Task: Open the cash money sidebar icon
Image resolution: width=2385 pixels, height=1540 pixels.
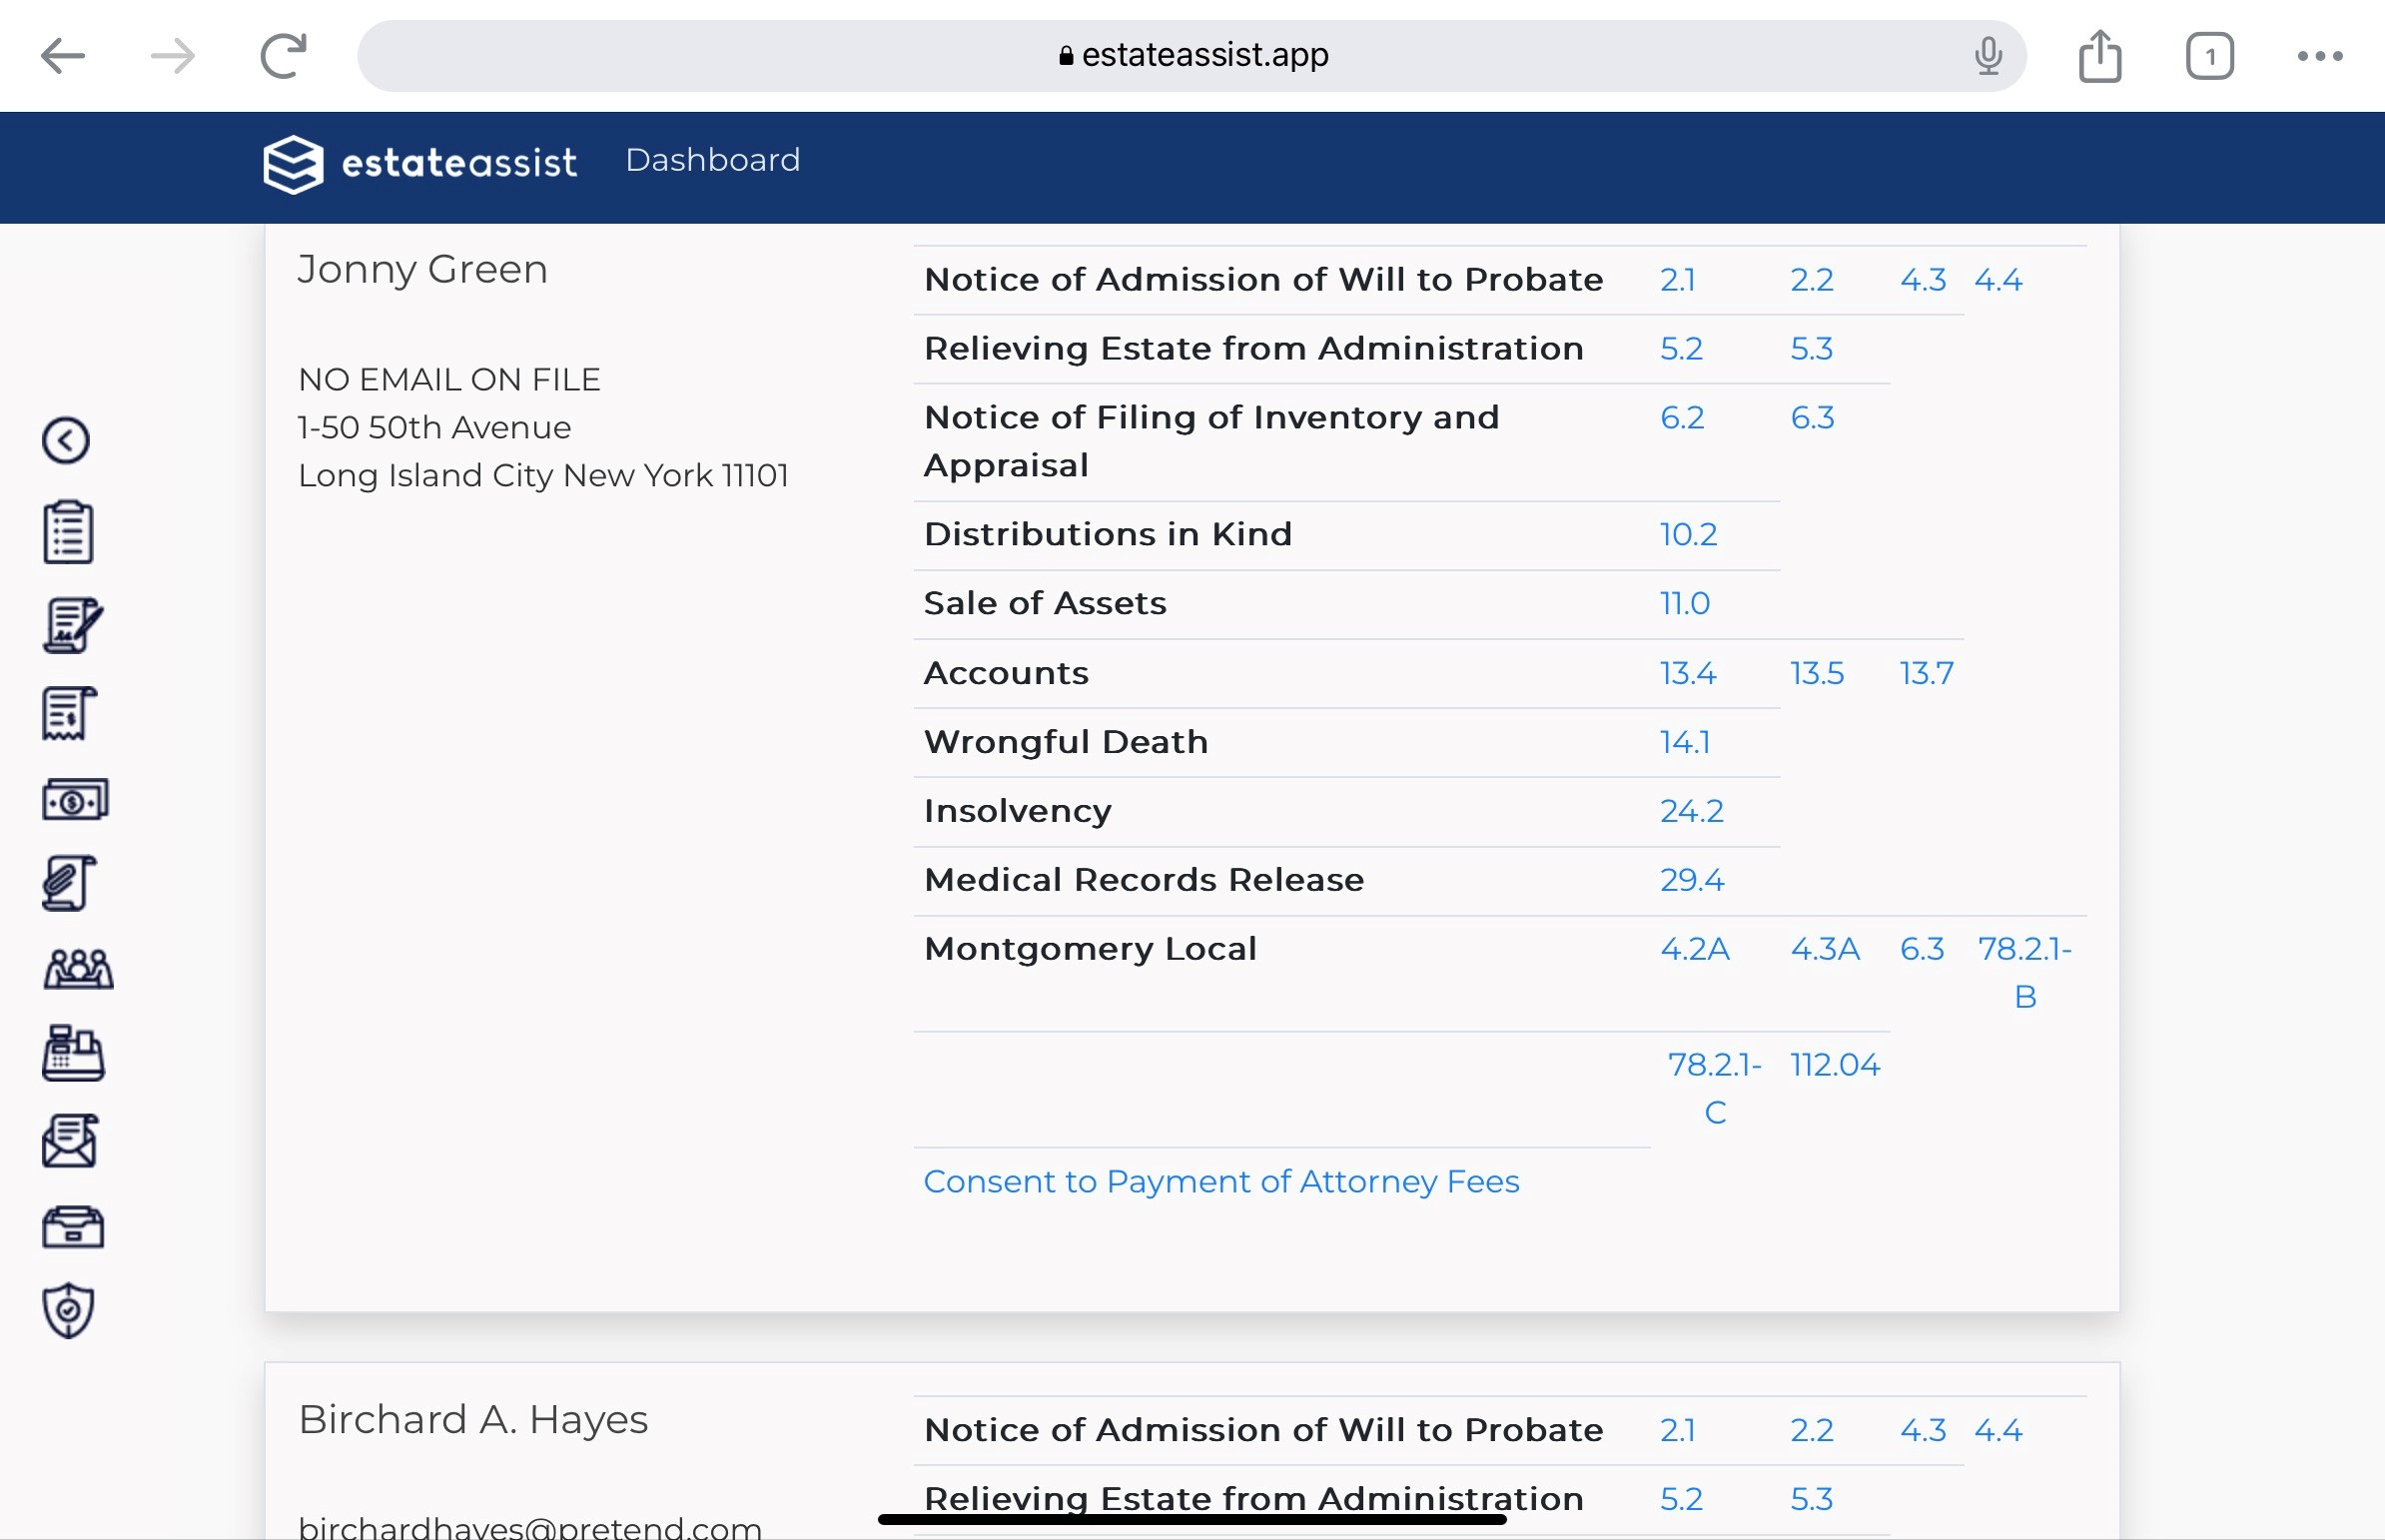Action: point(75,800)
